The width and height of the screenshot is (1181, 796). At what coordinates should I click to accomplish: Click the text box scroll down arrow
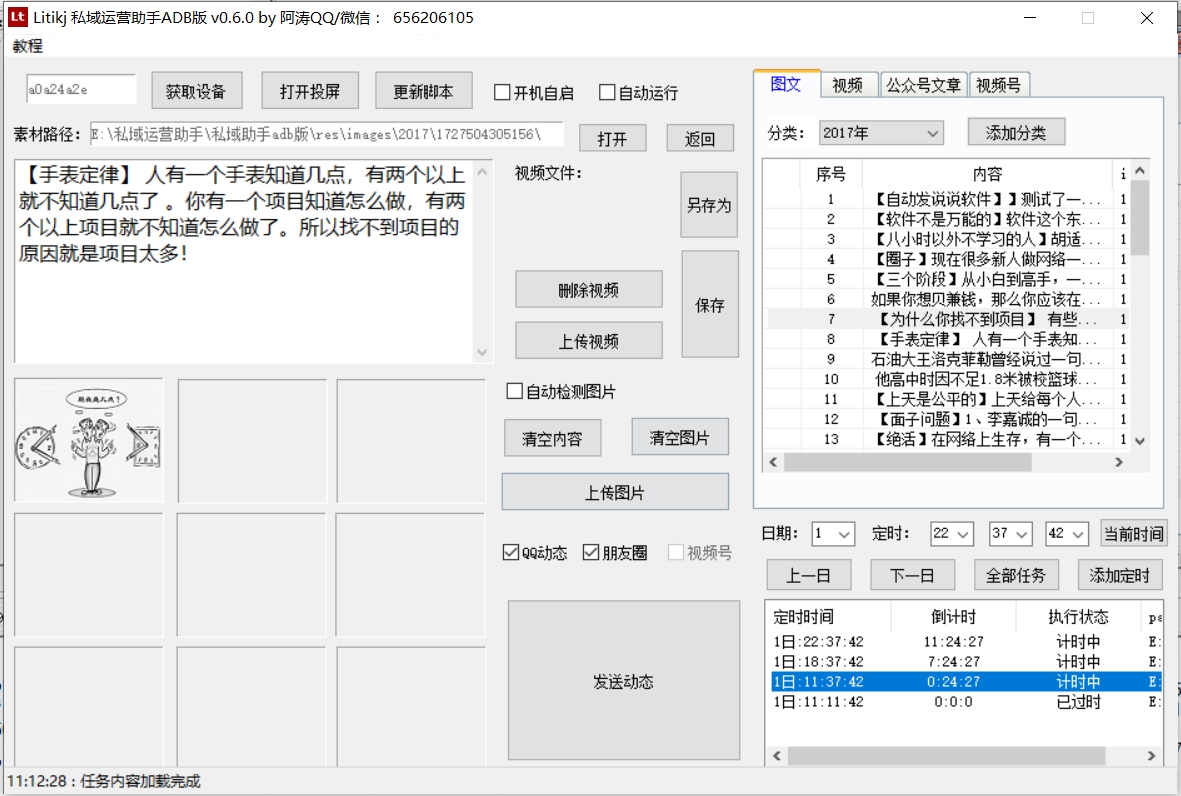pos(483,352)
